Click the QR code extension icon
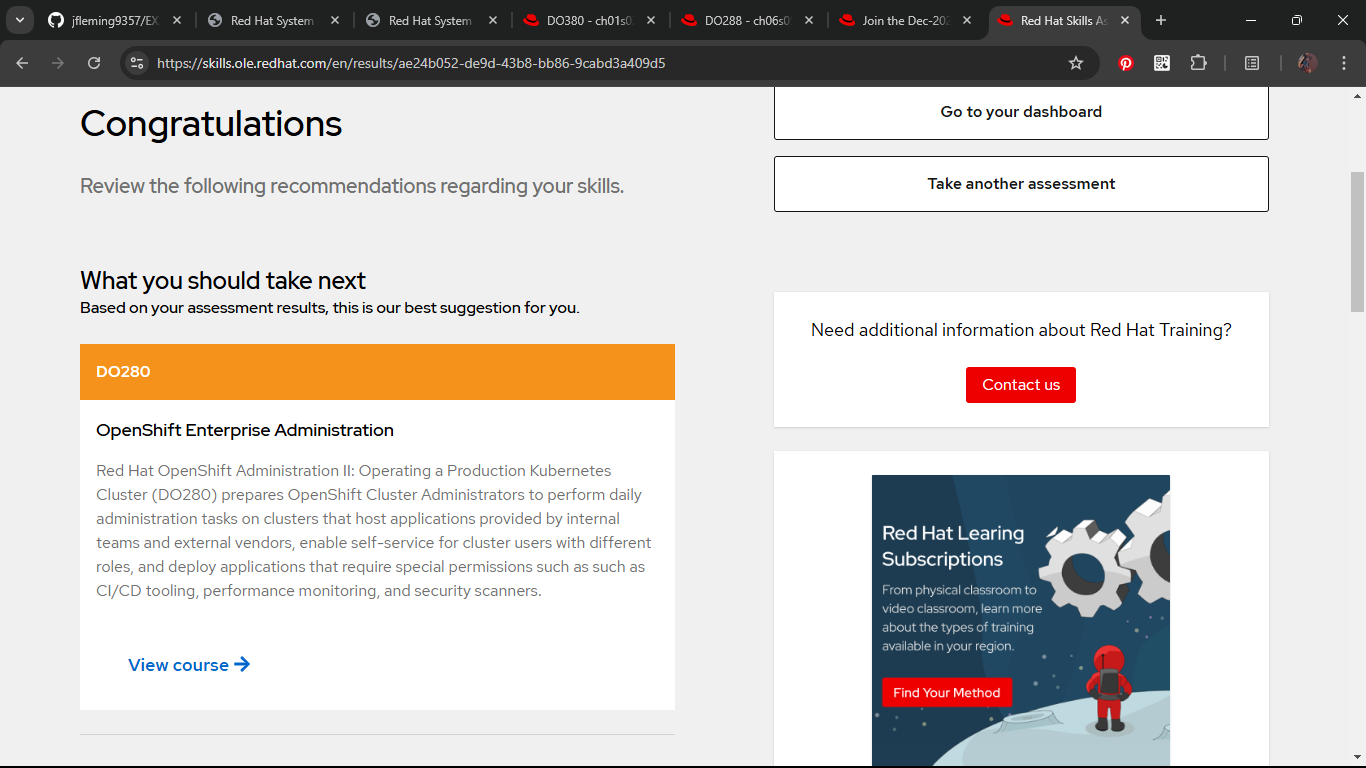1366x768 pixels. (1162, 62)
